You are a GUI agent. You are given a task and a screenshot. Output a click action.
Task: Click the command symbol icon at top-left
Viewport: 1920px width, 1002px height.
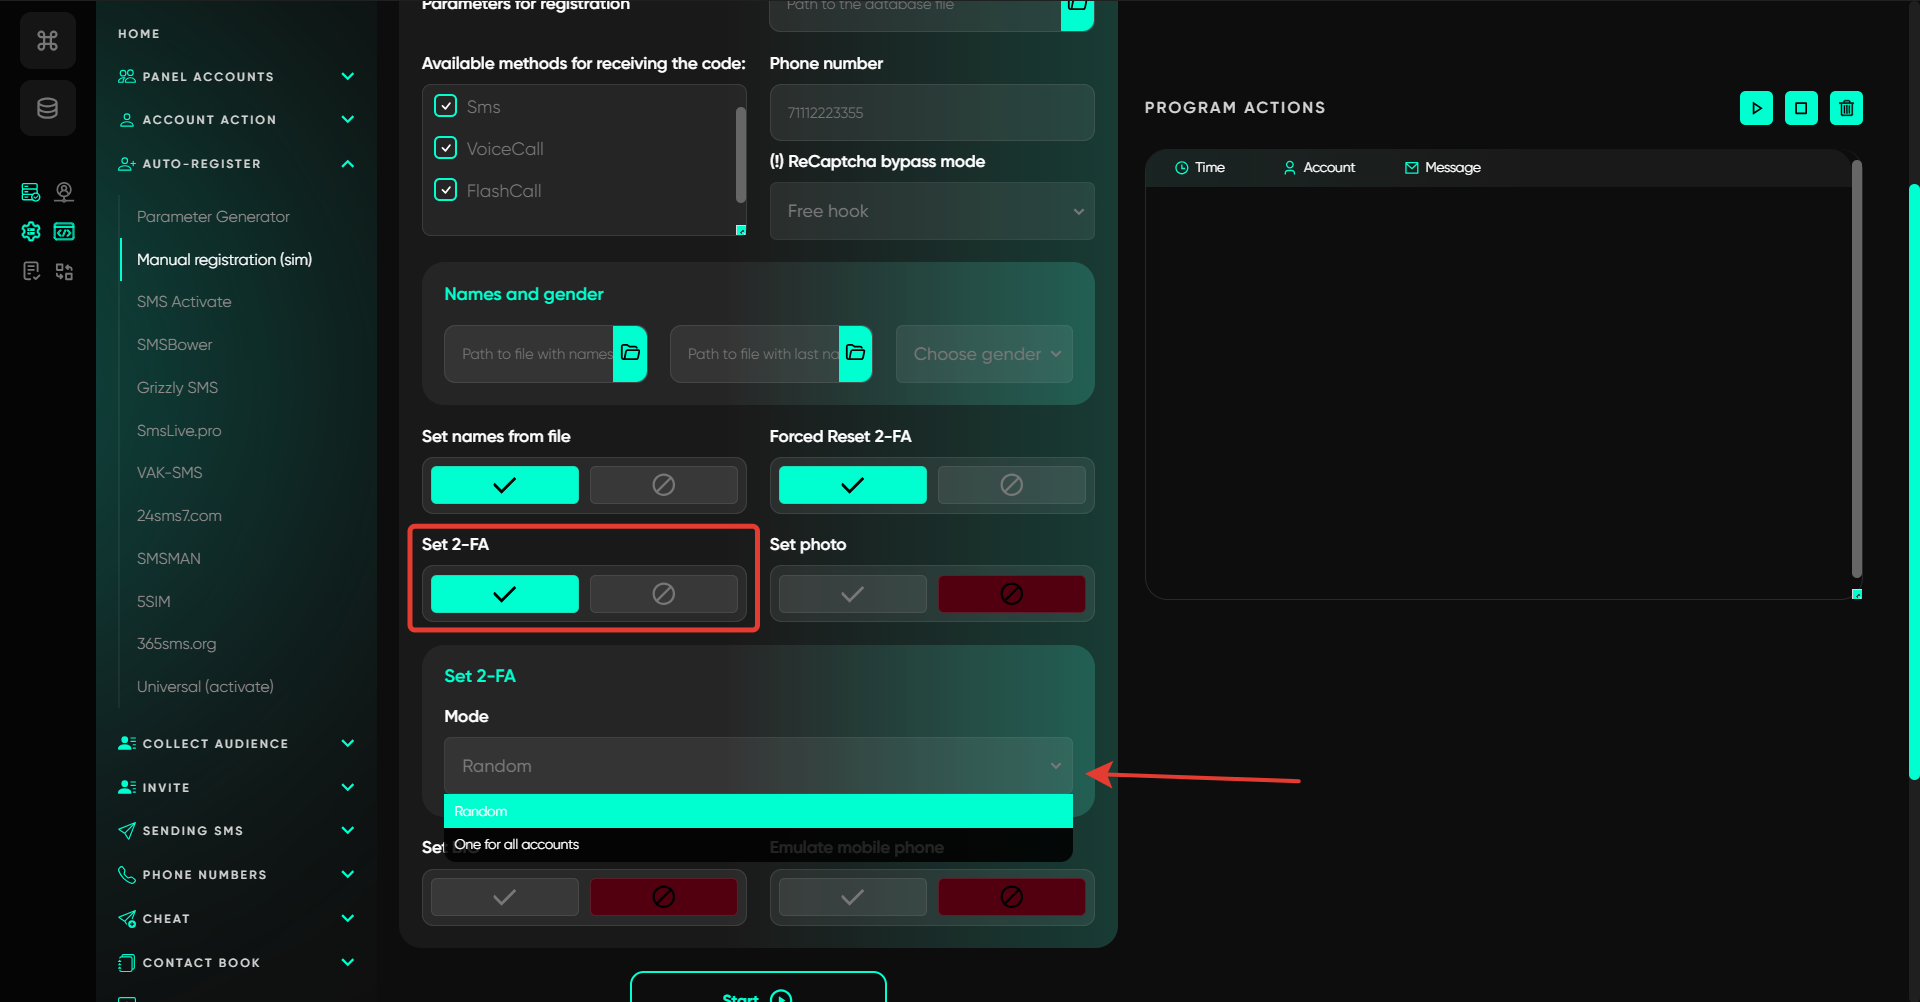click(x=47, y=41)
